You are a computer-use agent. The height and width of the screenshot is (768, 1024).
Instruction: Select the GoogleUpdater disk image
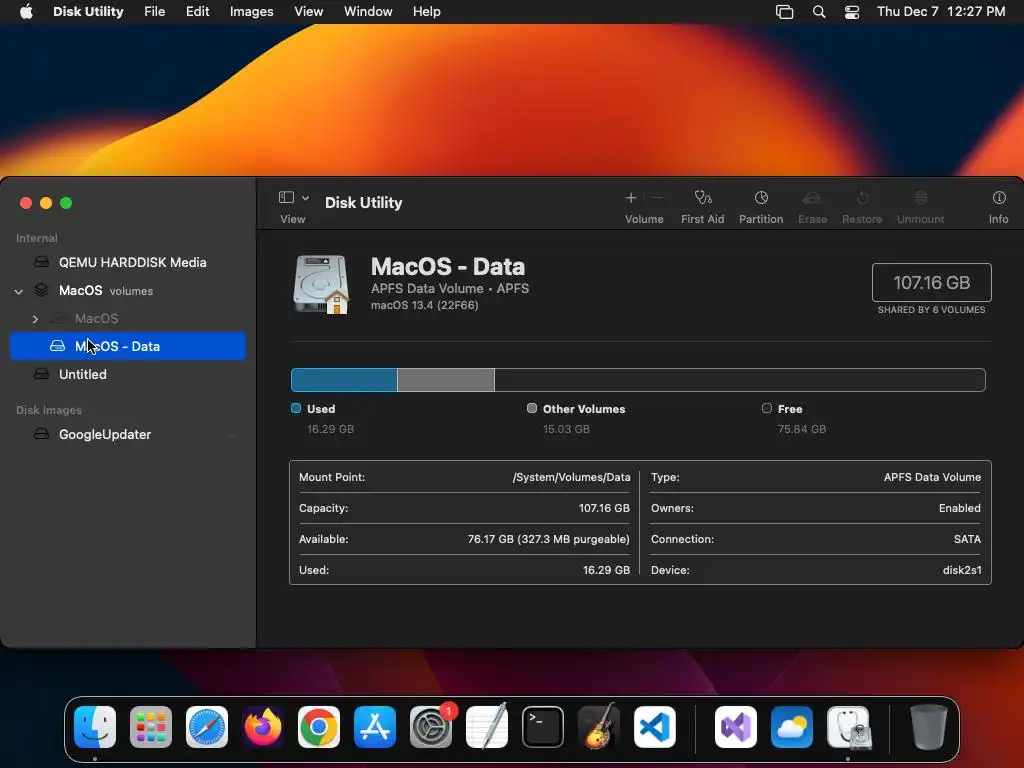click(x=127, y=434)
